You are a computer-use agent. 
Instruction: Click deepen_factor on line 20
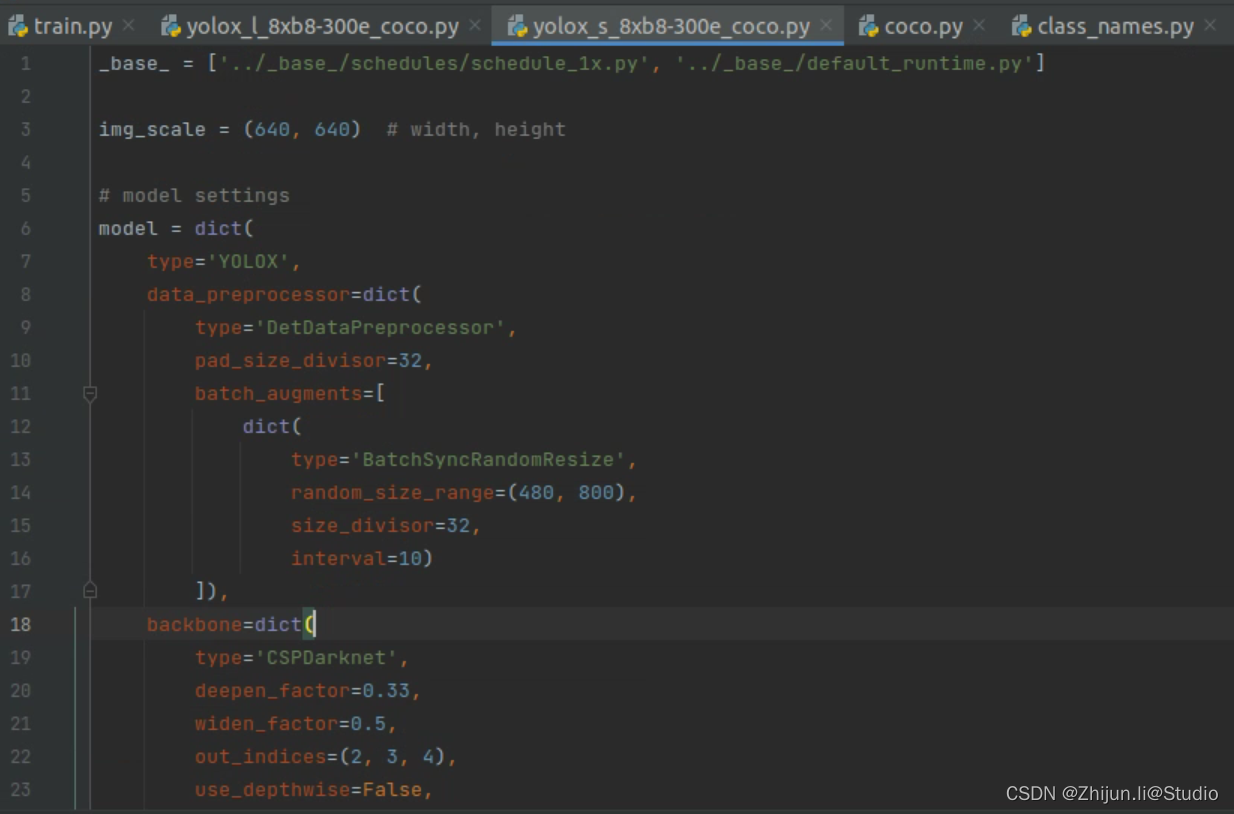(x=272, y=691)
